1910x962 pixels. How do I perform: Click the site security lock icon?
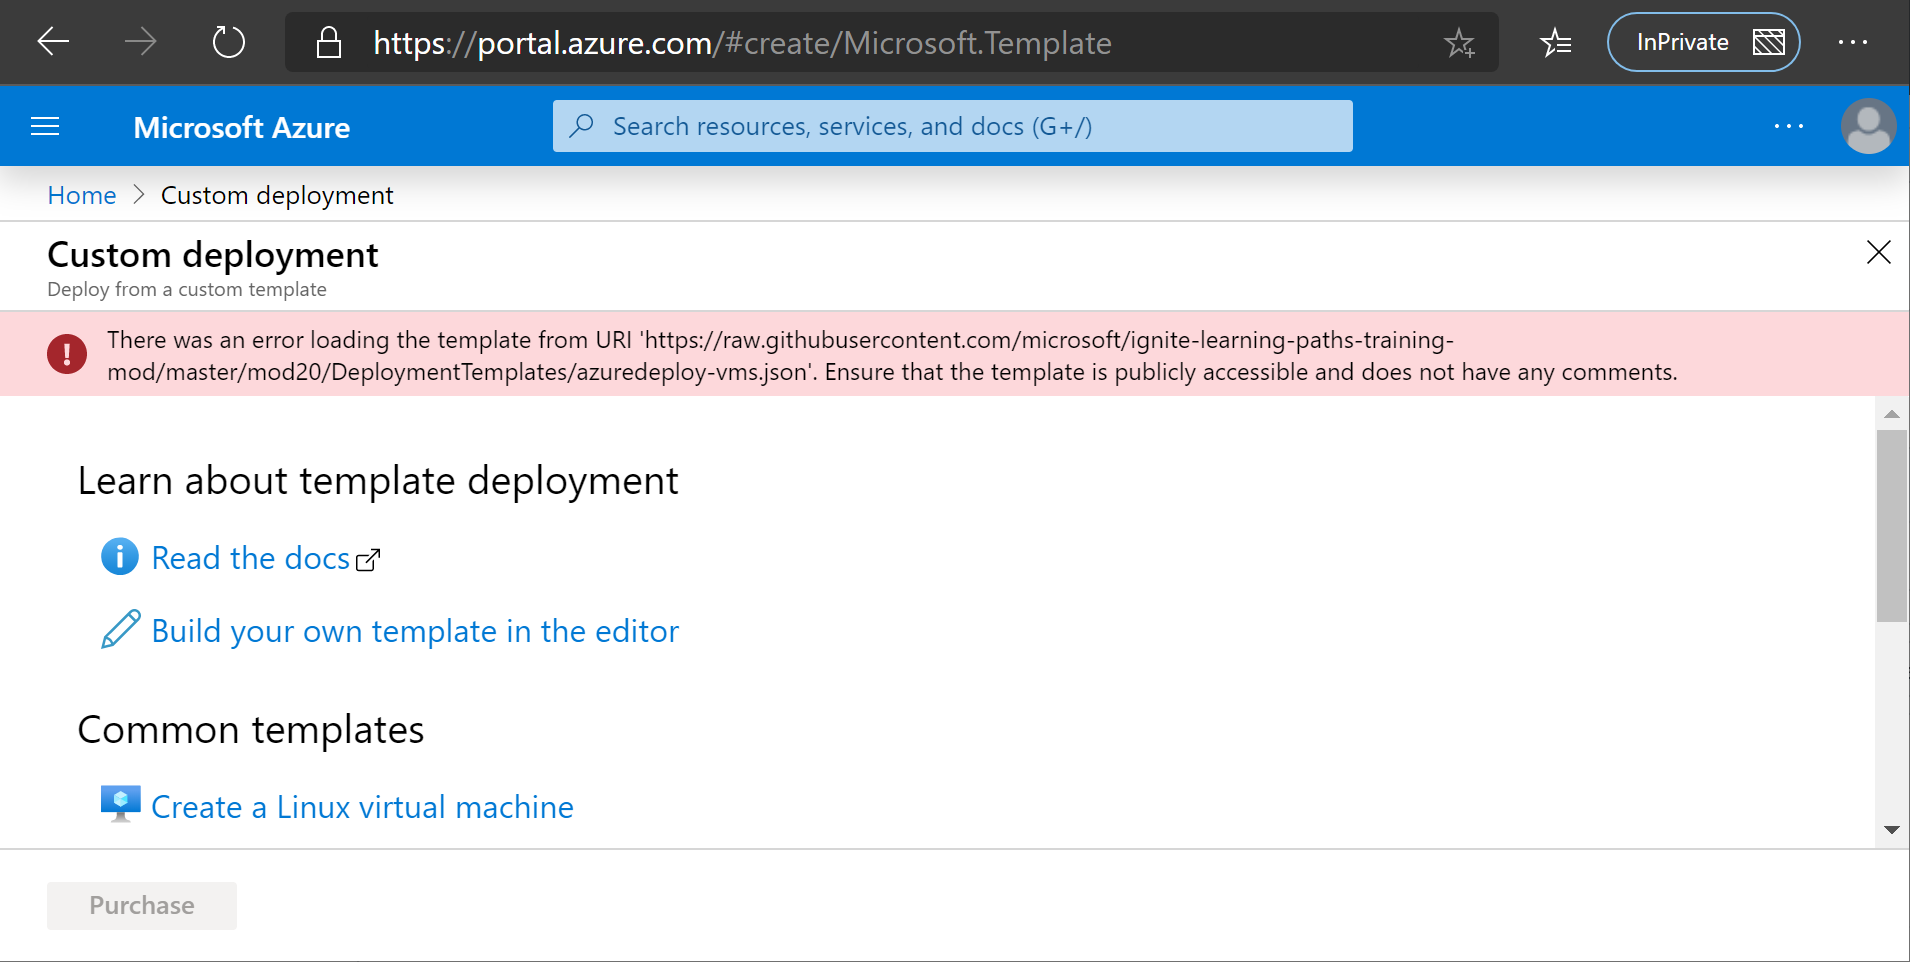point(328,42)
